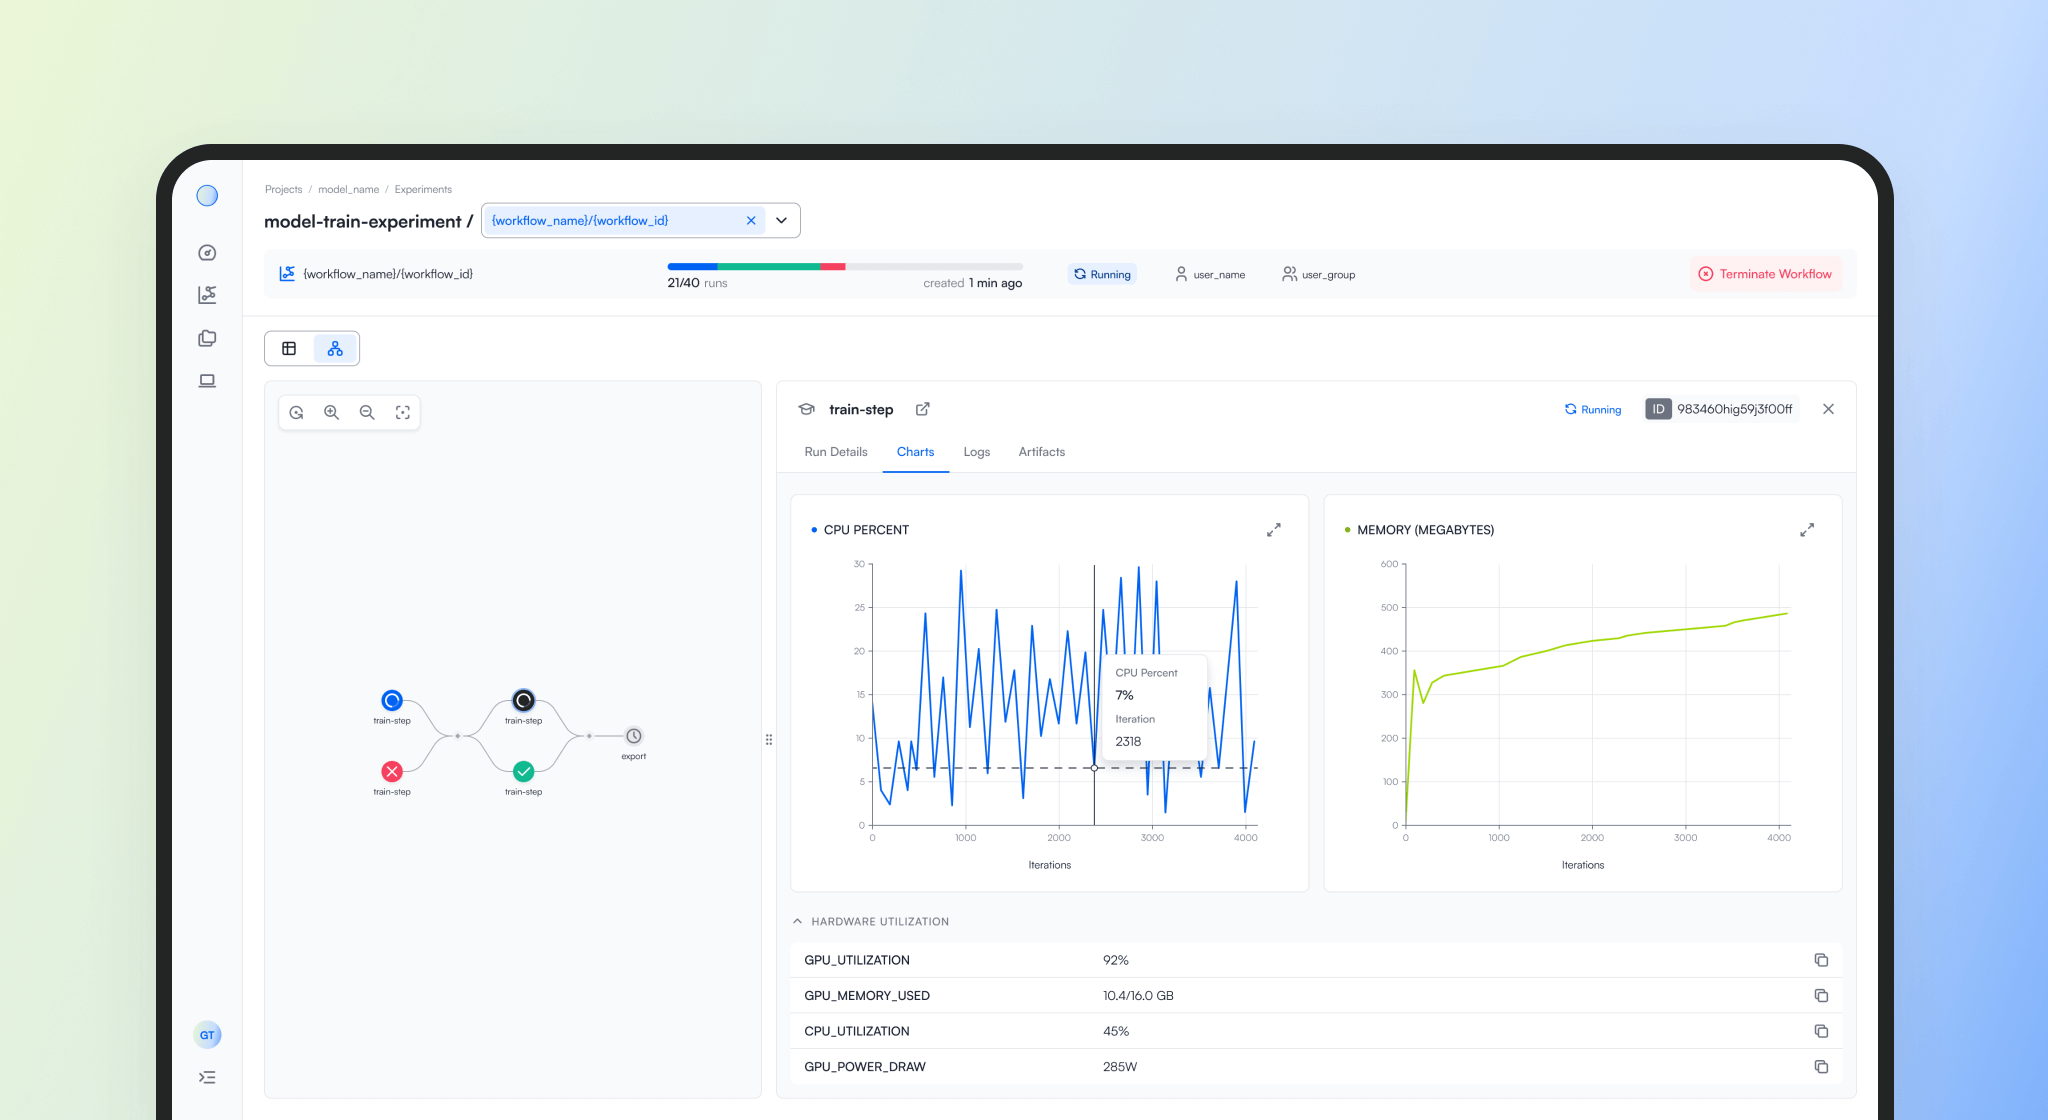This screenshot has width=2048, height=1120.
Task: Toggle the Memory series legend dot
Action: click(1347, 530)
